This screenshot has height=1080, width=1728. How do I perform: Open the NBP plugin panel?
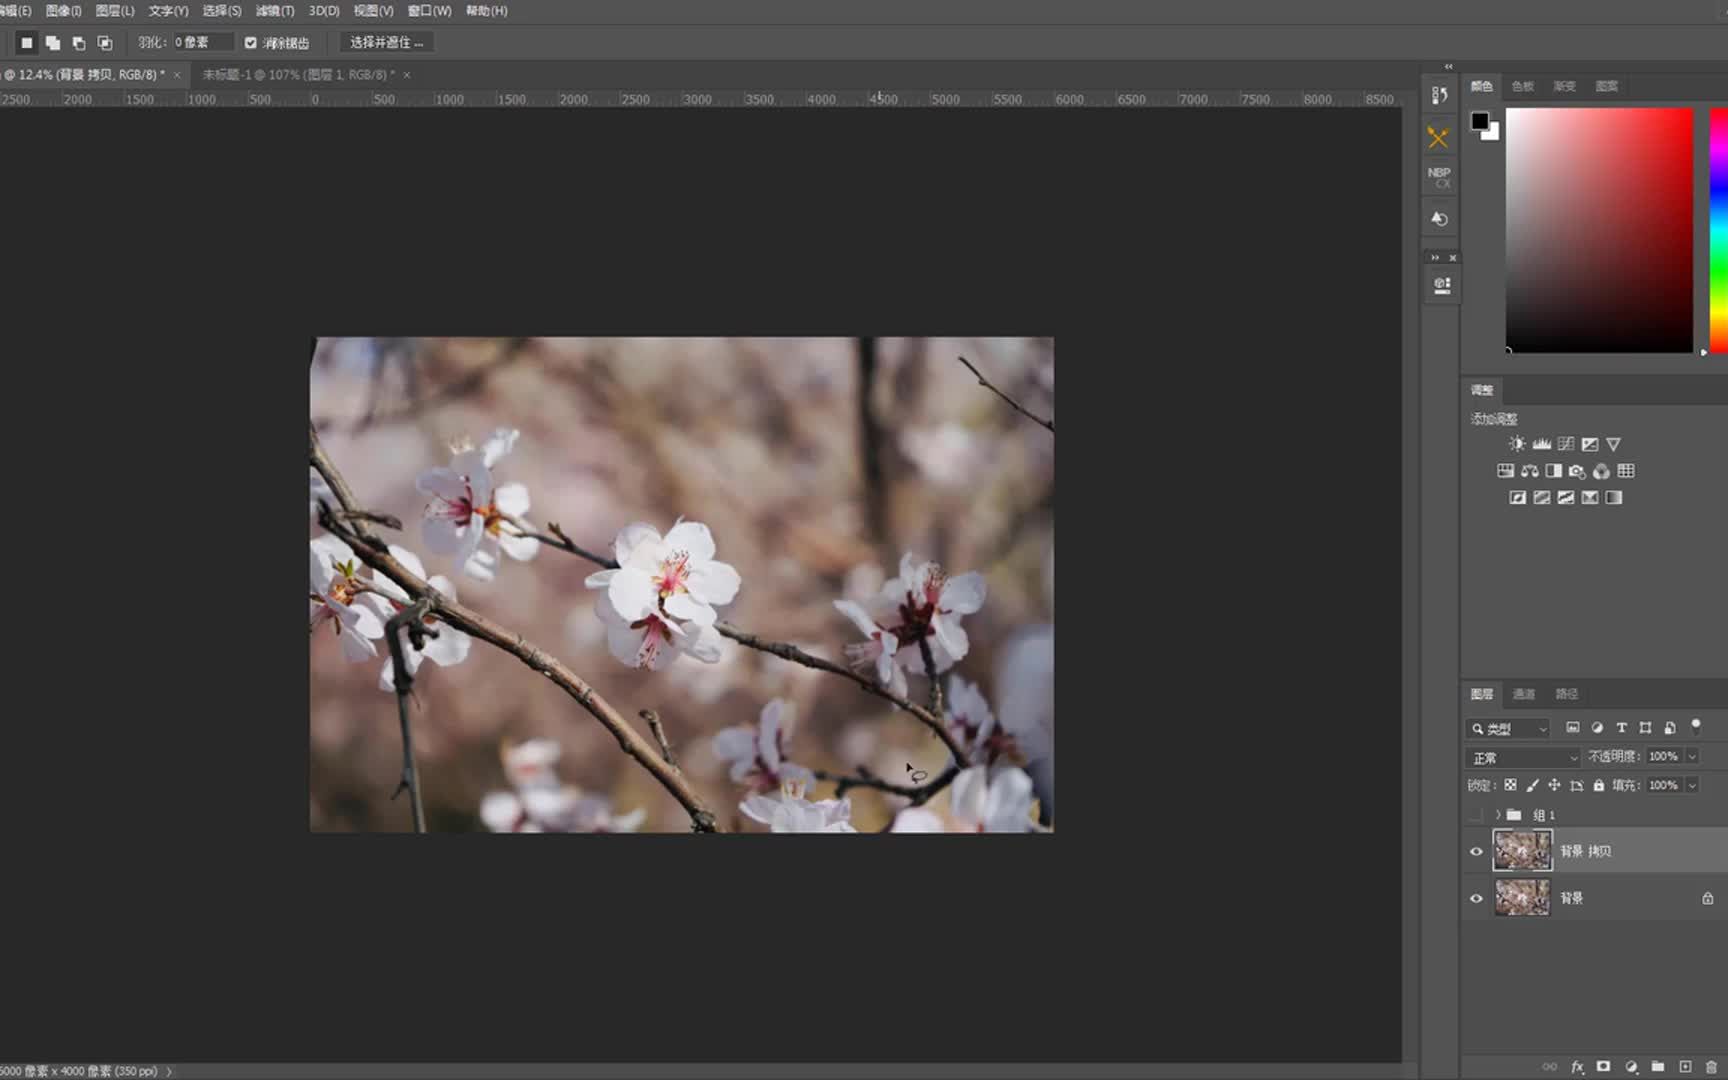1439,177
